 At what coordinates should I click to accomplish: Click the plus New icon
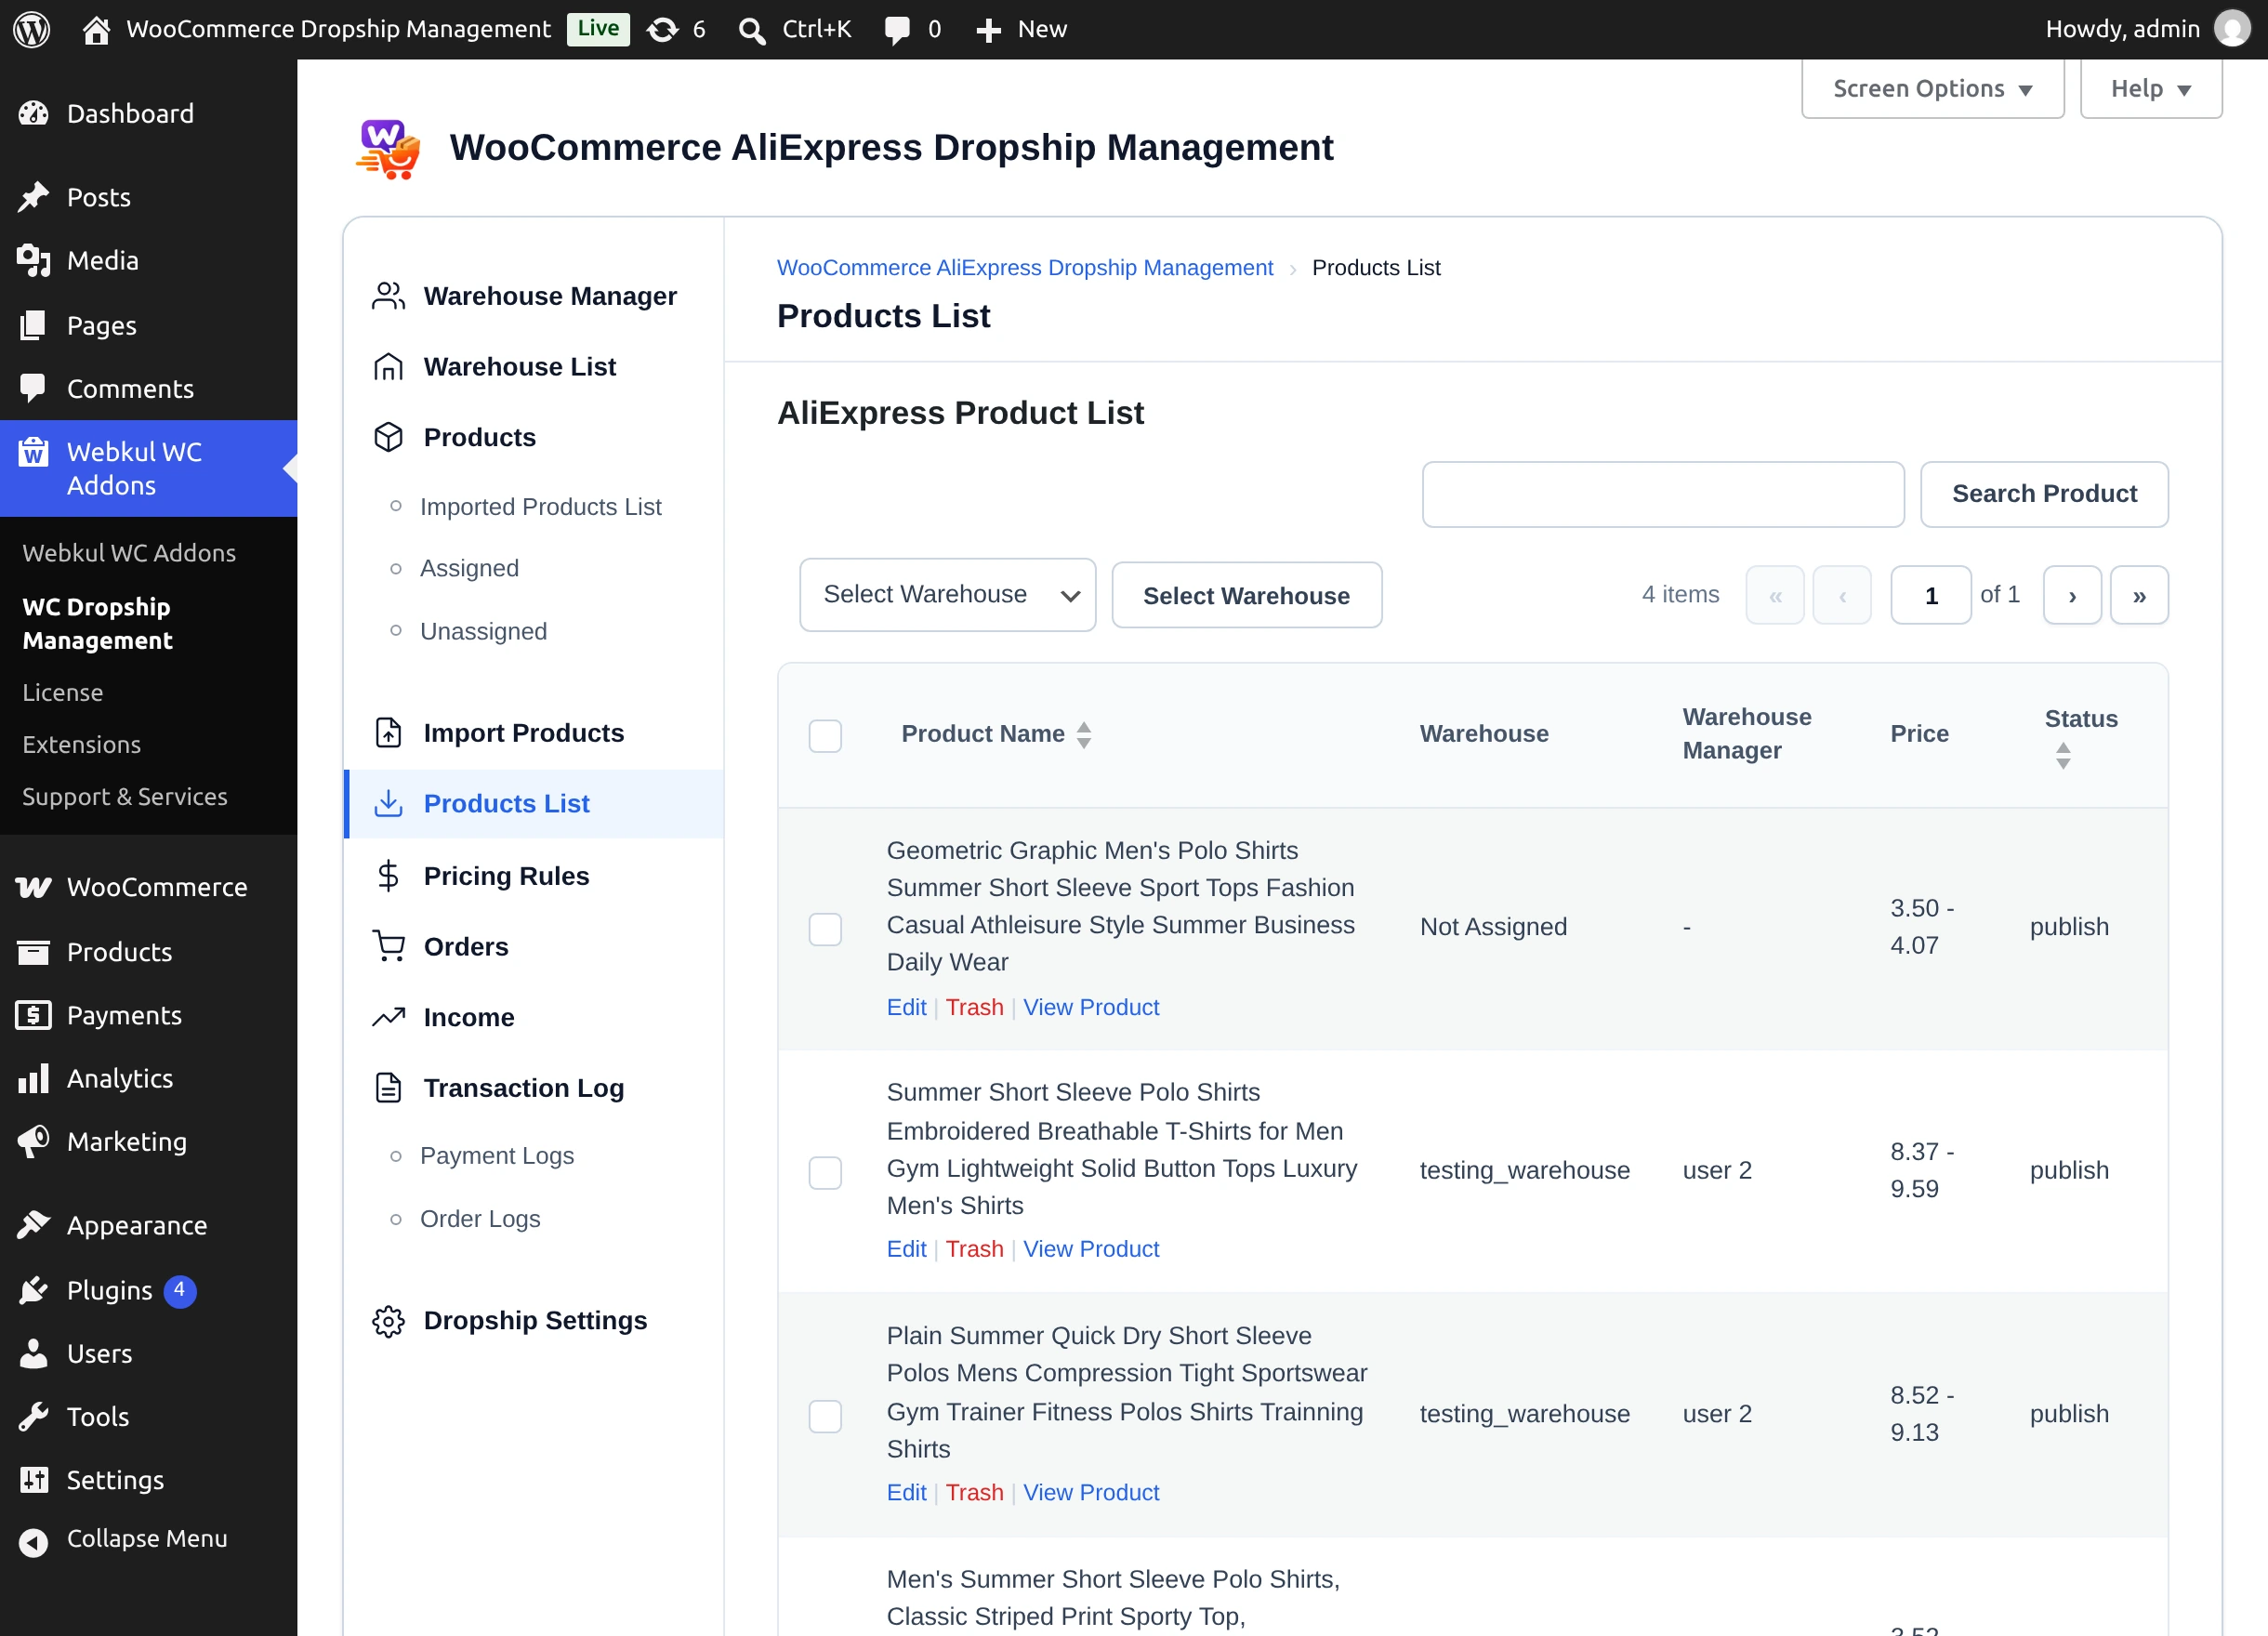[988, 30]
